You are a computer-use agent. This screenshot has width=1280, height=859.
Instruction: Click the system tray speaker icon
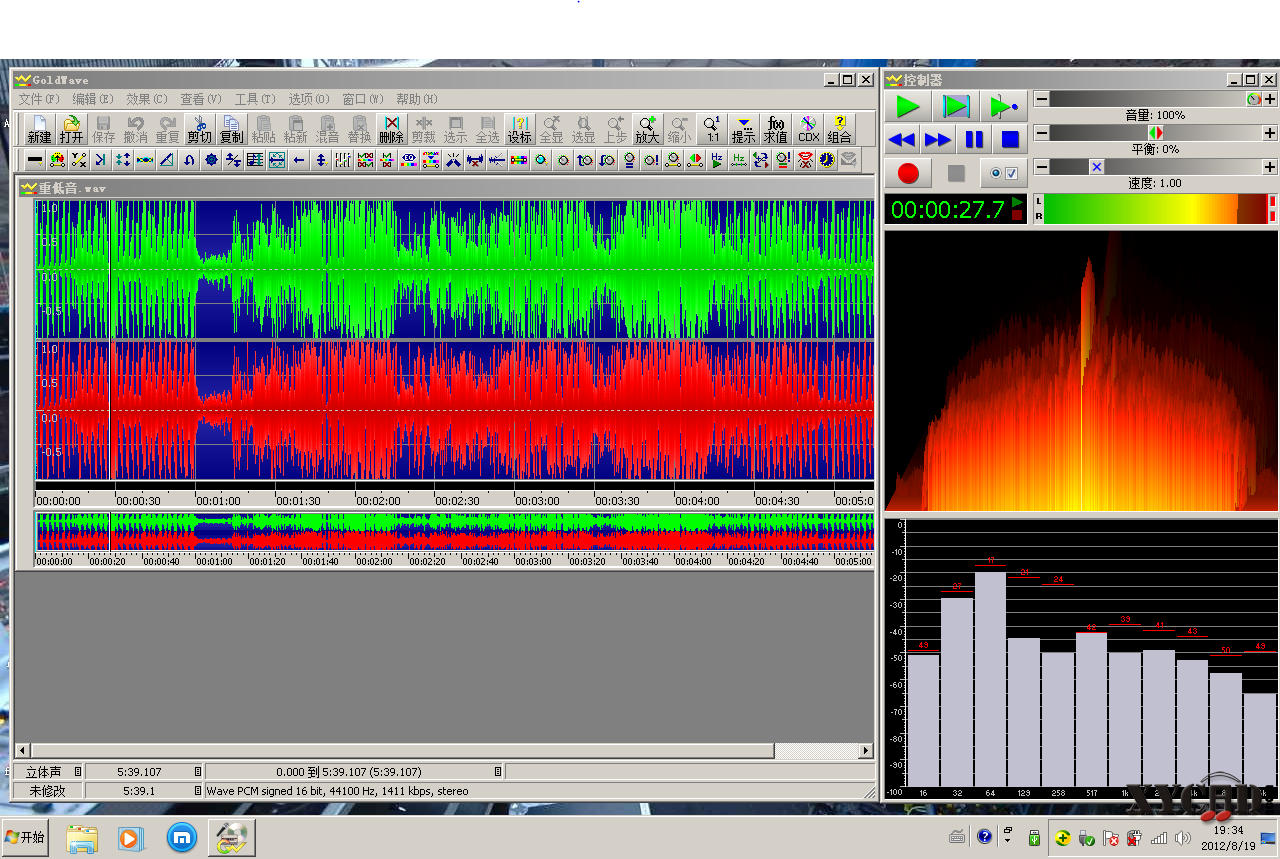point(1183,837)
